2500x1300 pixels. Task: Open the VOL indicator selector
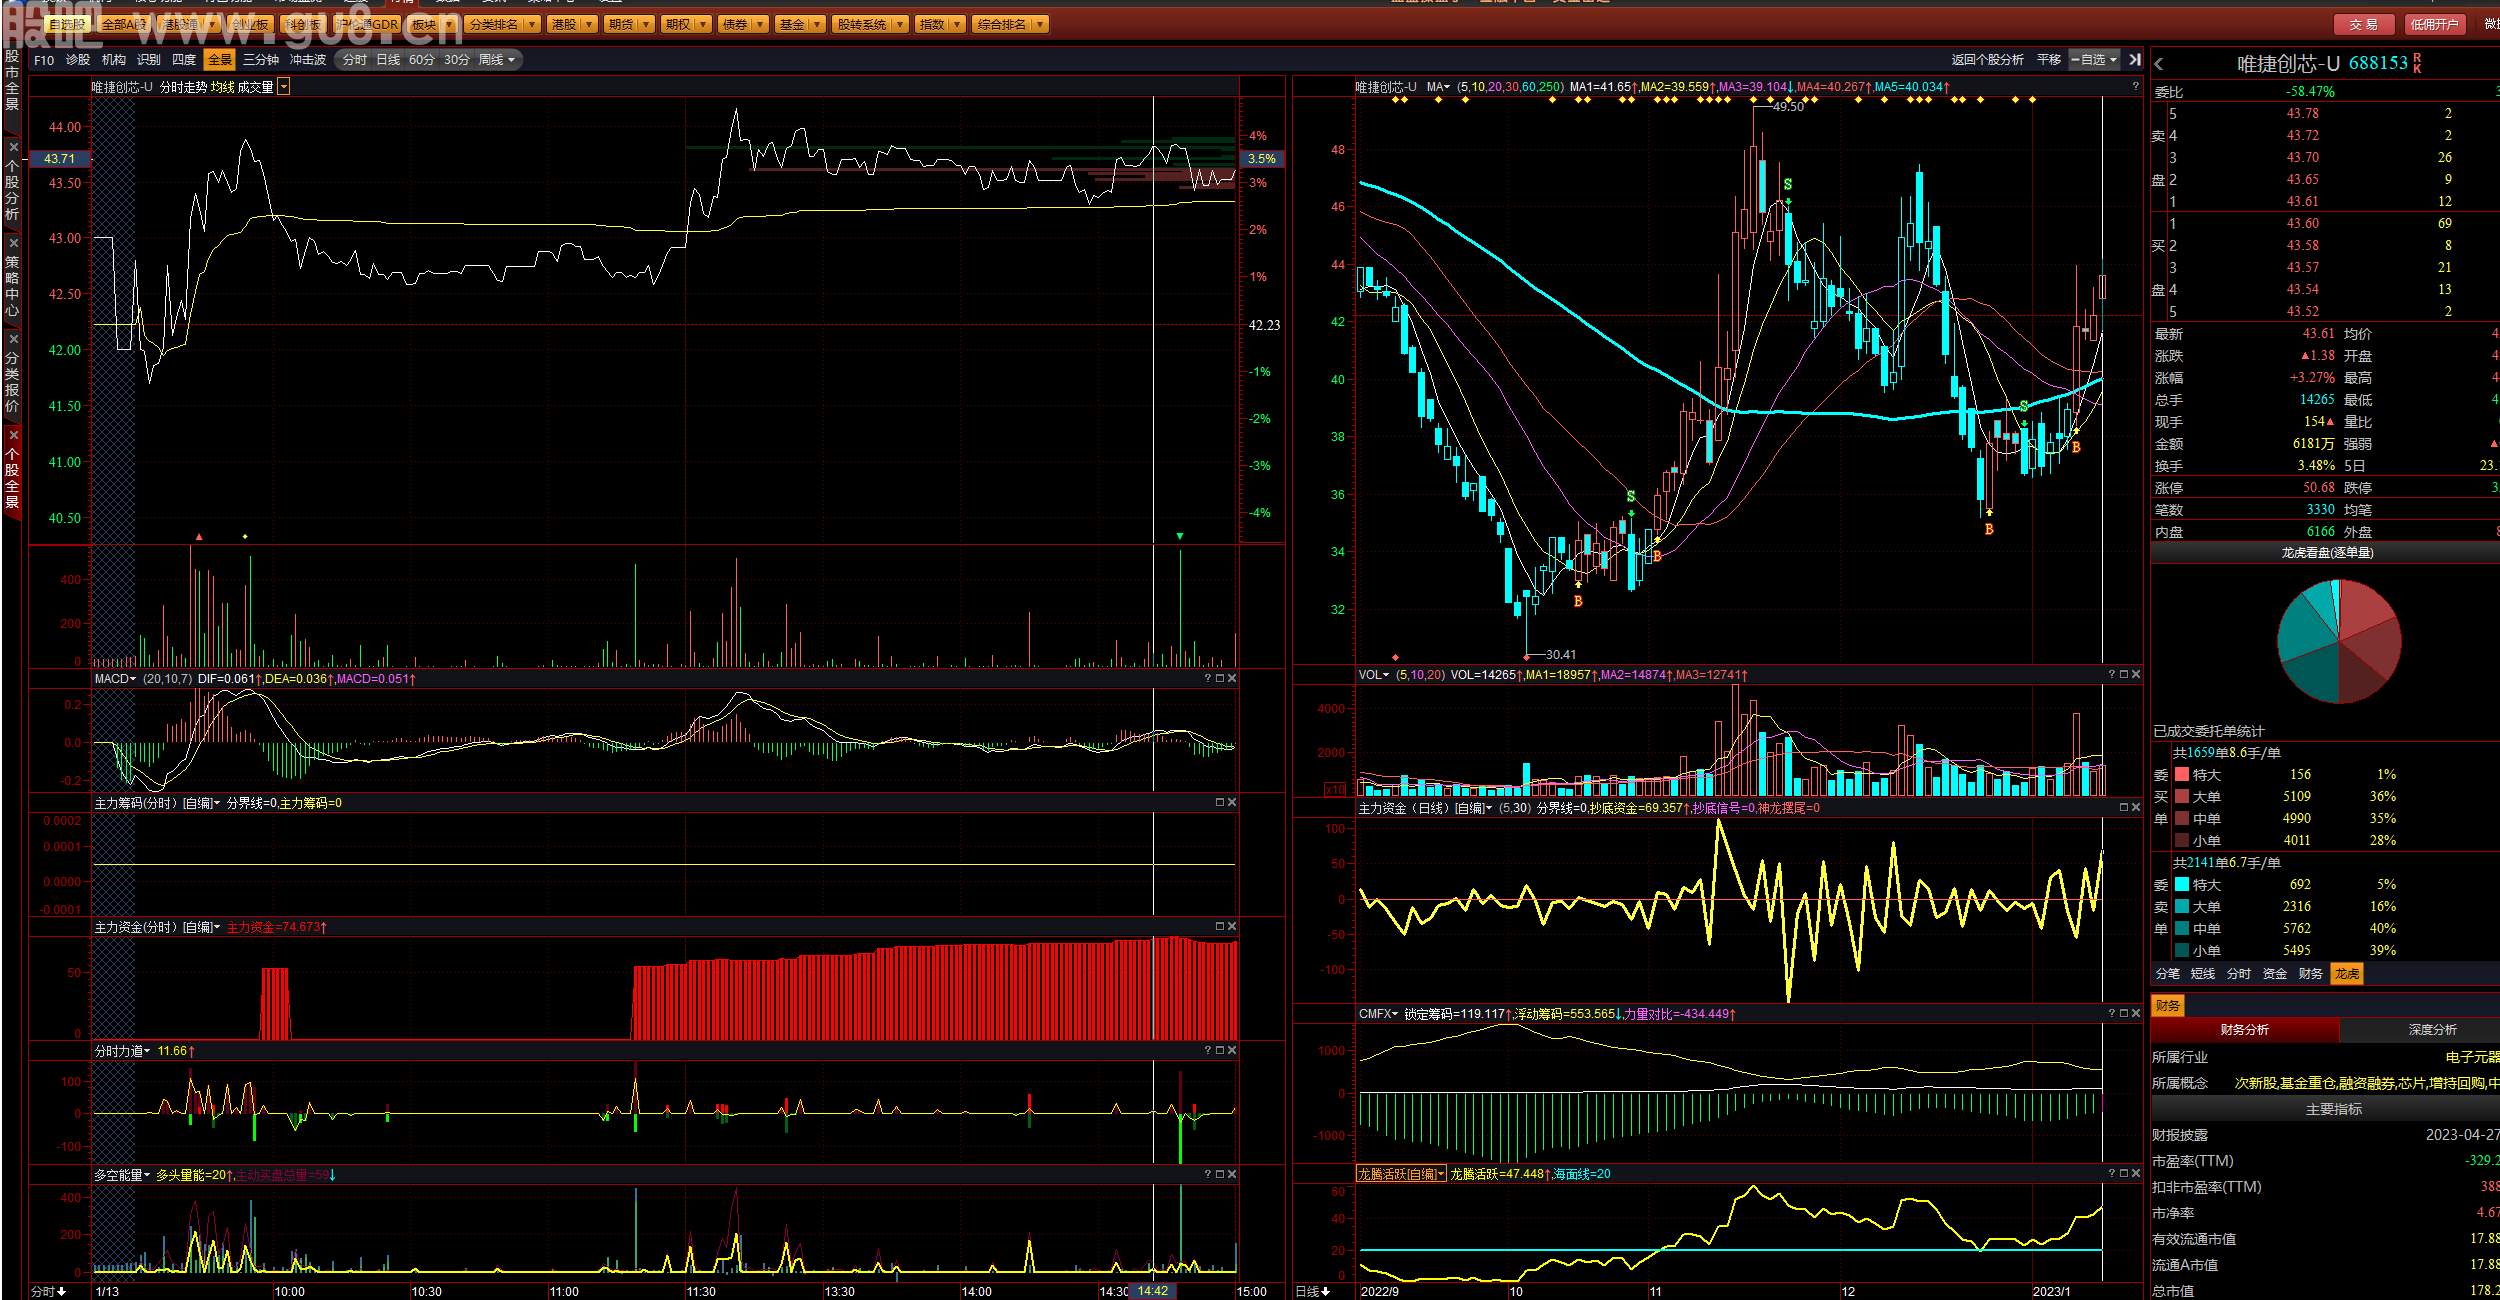1374,675
